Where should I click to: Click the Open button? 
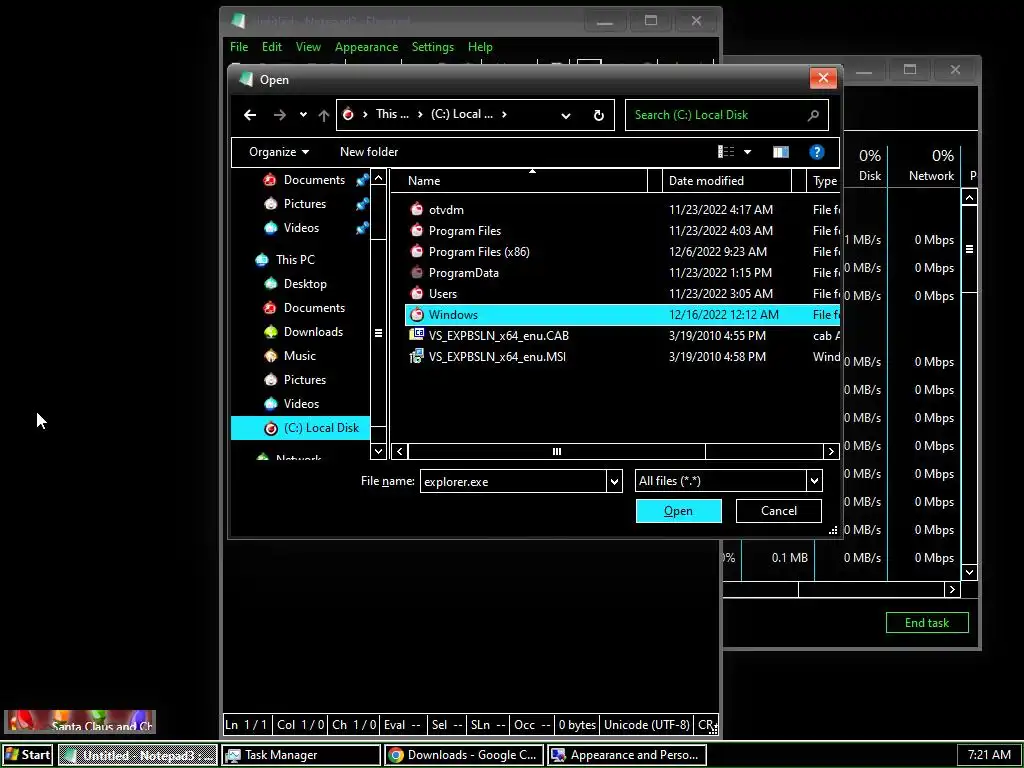click(679, 511)
